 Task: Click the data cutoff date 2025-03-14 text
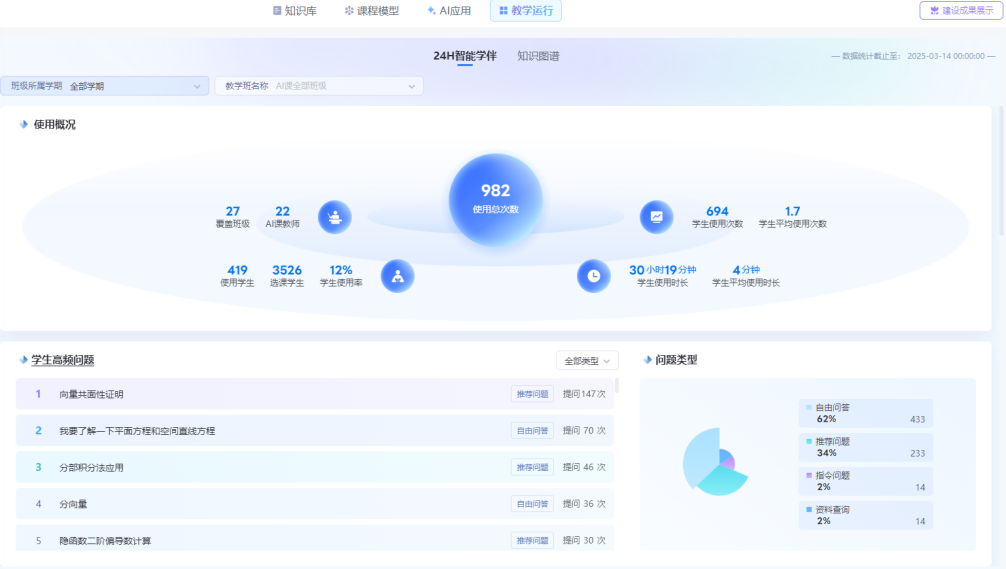pyautogui.click(x=913, y=56)
